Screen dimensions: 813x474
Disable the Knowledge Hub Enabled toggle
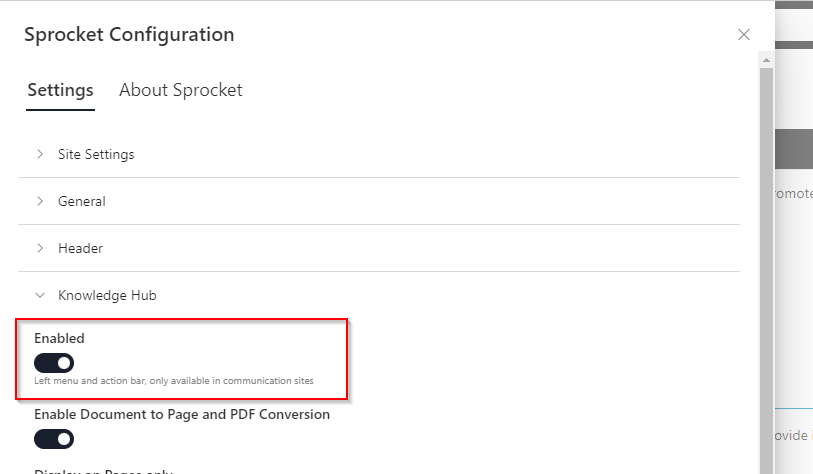click(x=54, y=363)
